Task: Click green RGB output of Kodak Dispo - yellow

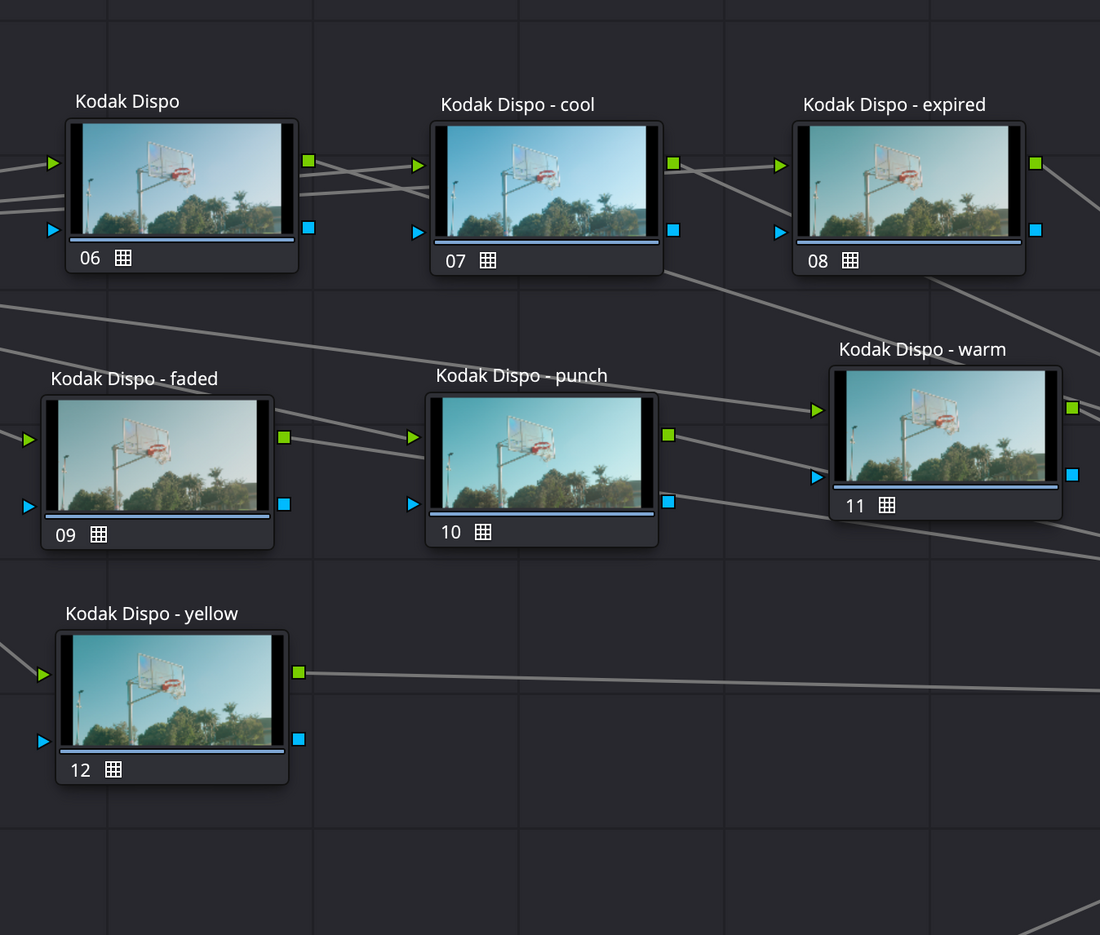Action: (298, 673)
